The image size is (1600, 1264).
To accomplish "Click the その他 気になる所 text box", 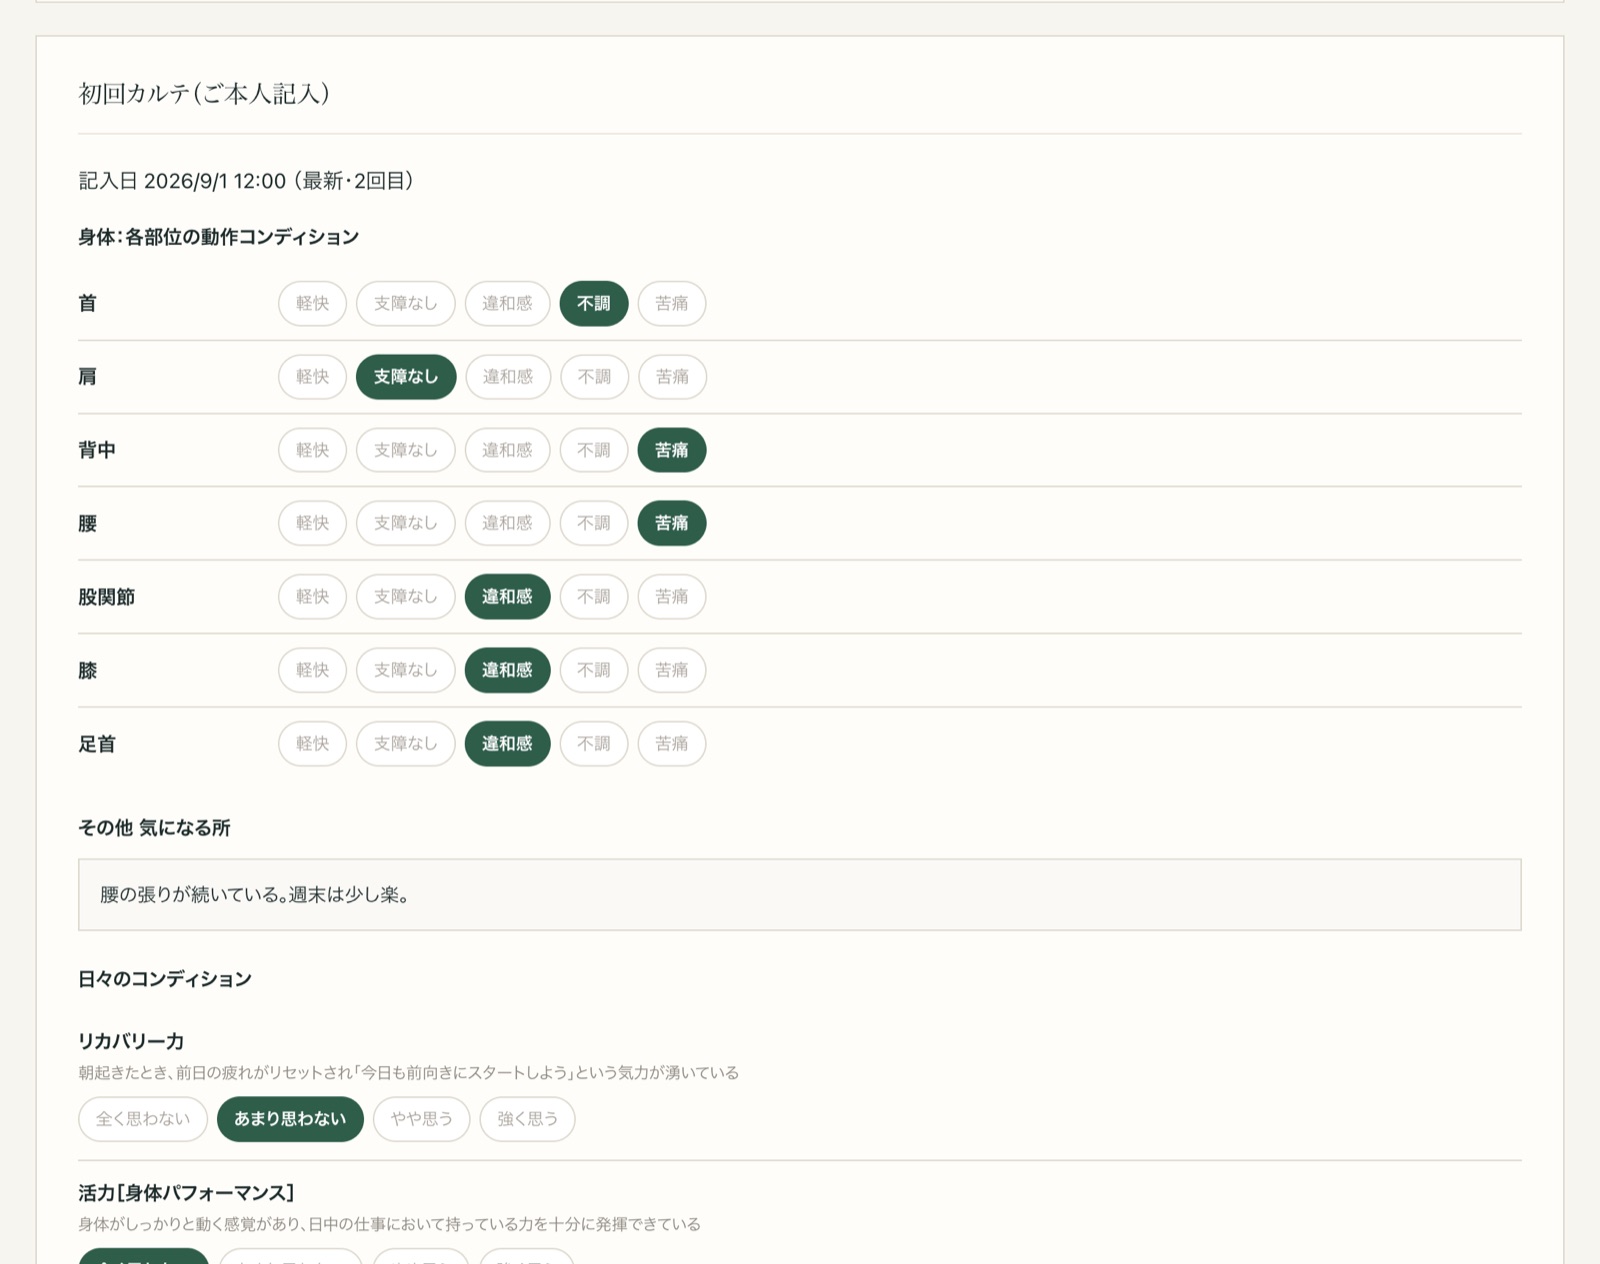I will point(800,895).
